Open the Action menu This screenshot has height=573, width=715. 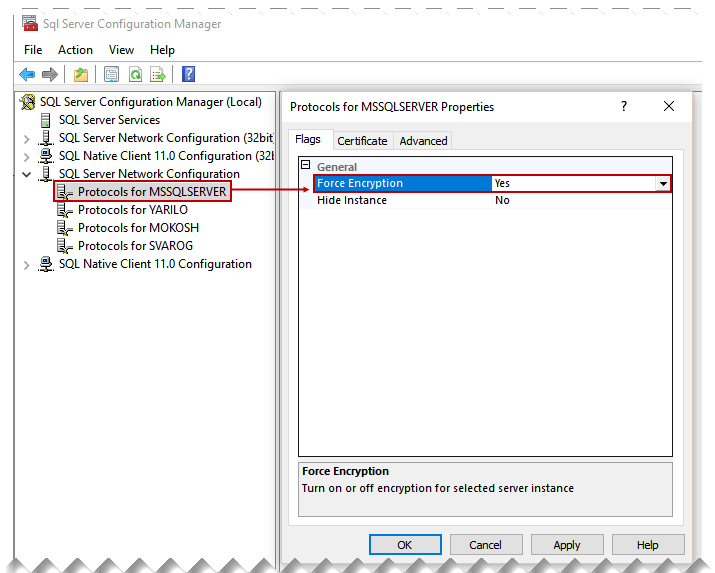(x=75, y=50)
